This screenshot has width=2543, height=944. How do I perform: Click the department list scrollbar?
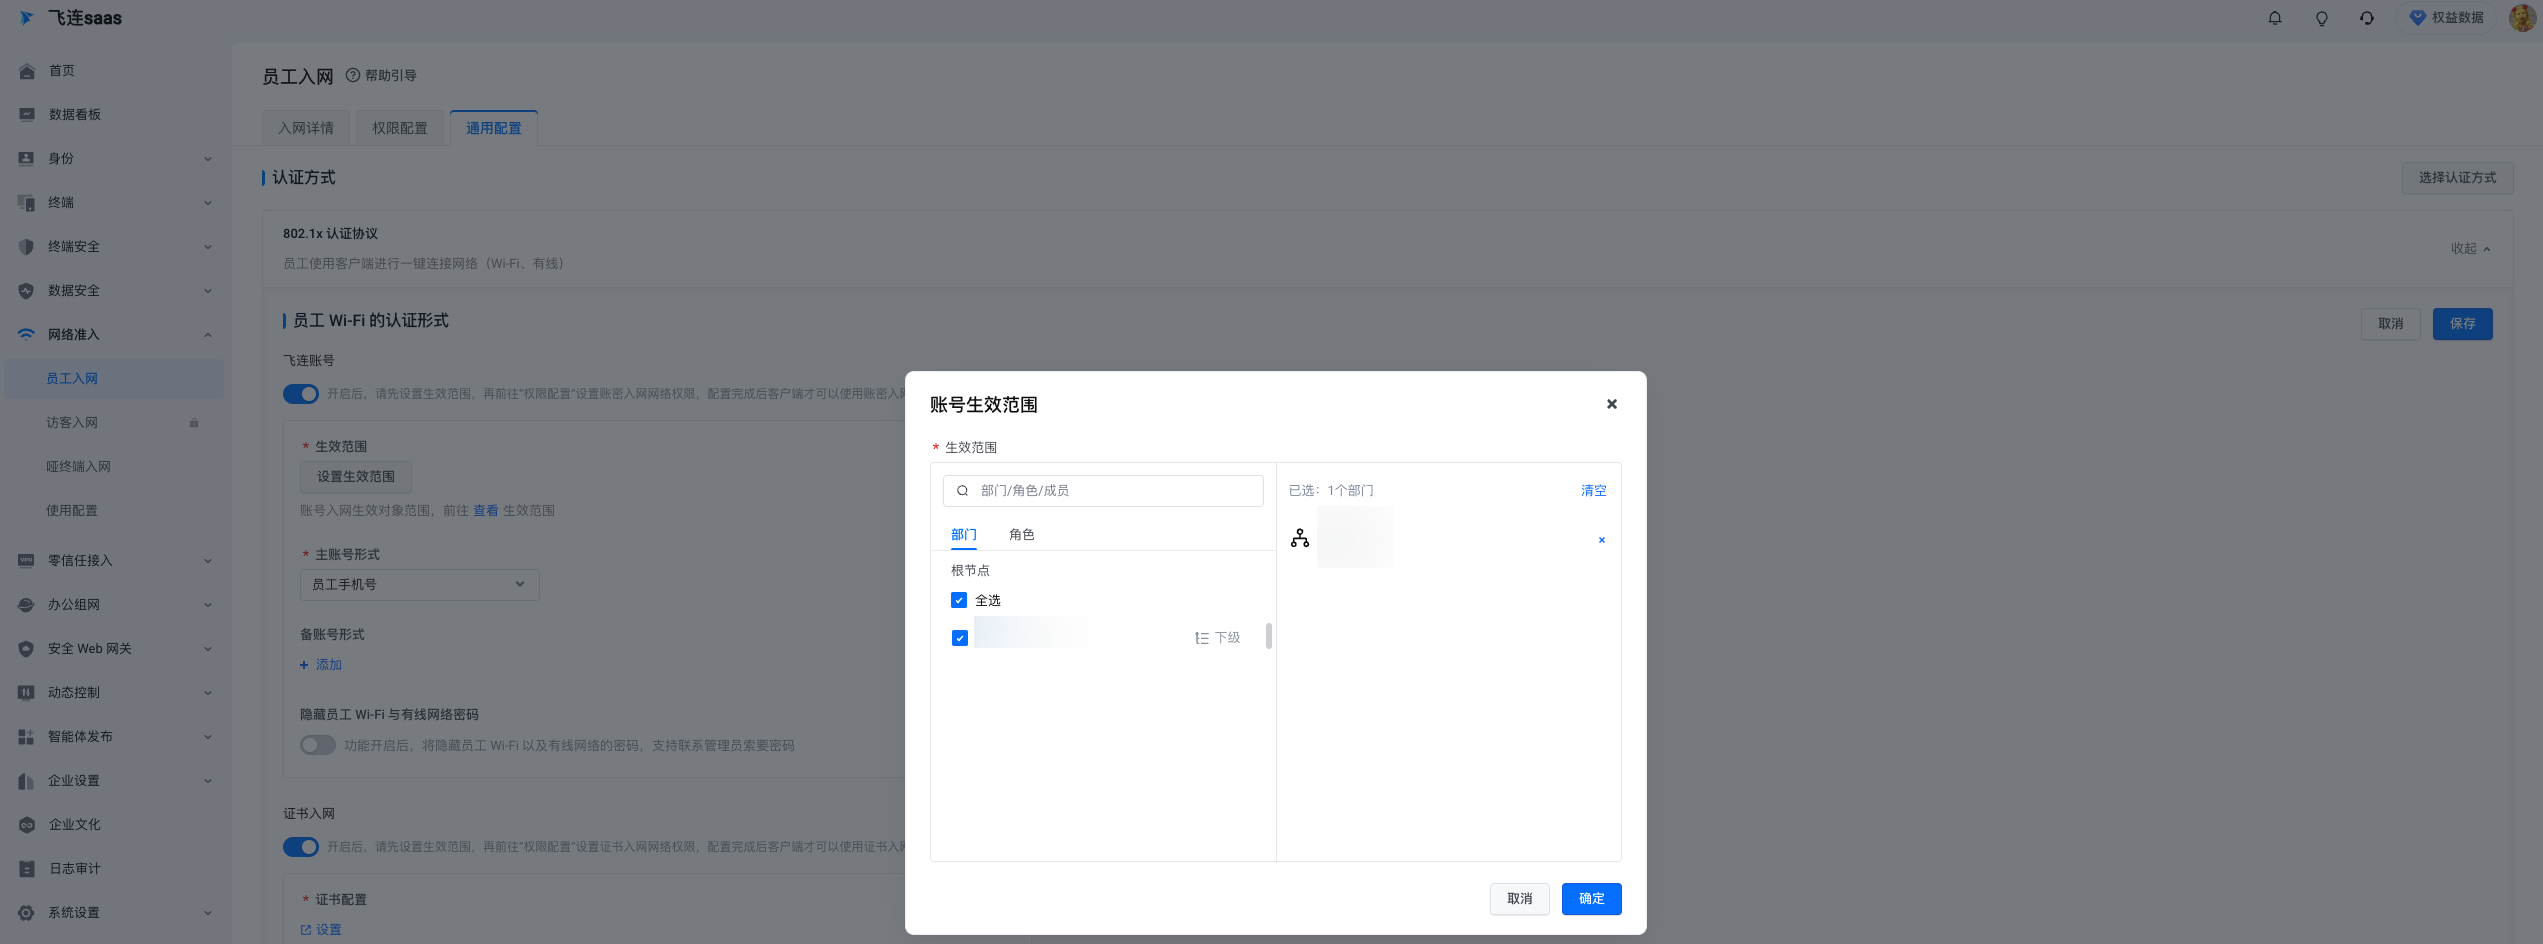[1269, 636]
